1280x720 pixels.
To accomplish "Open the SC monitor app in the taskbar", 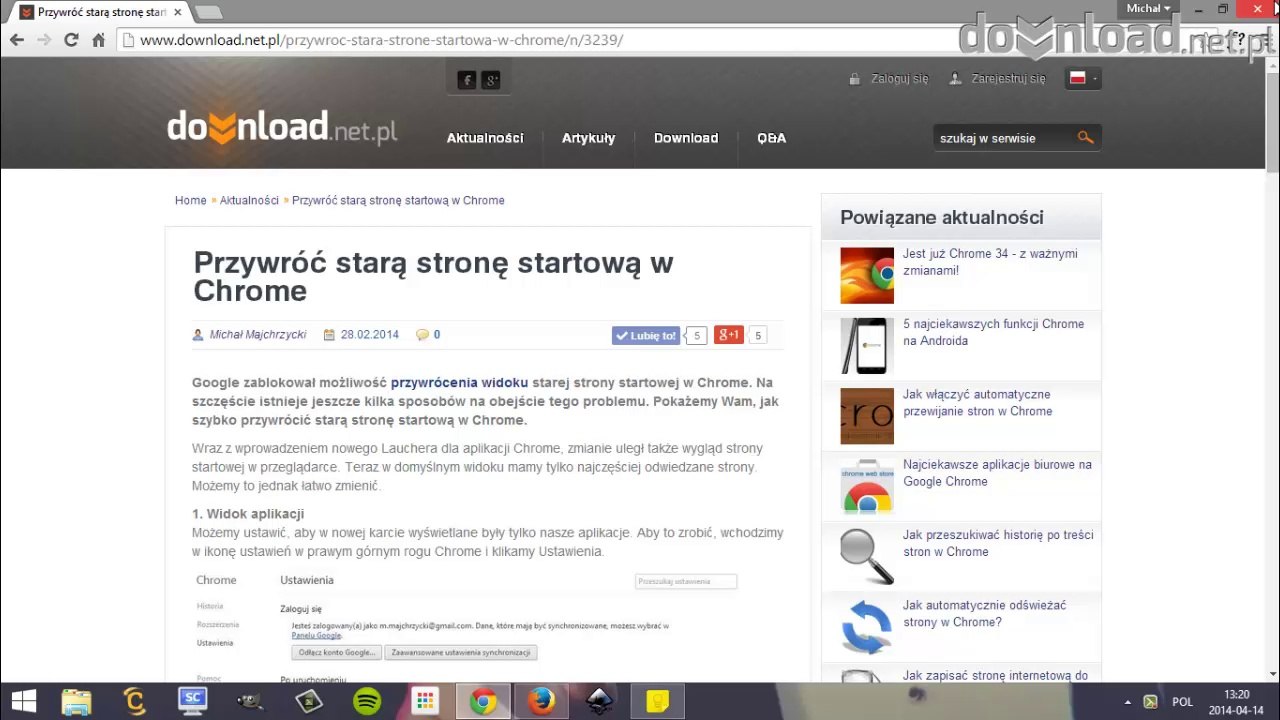I will [x=193, y=701].
